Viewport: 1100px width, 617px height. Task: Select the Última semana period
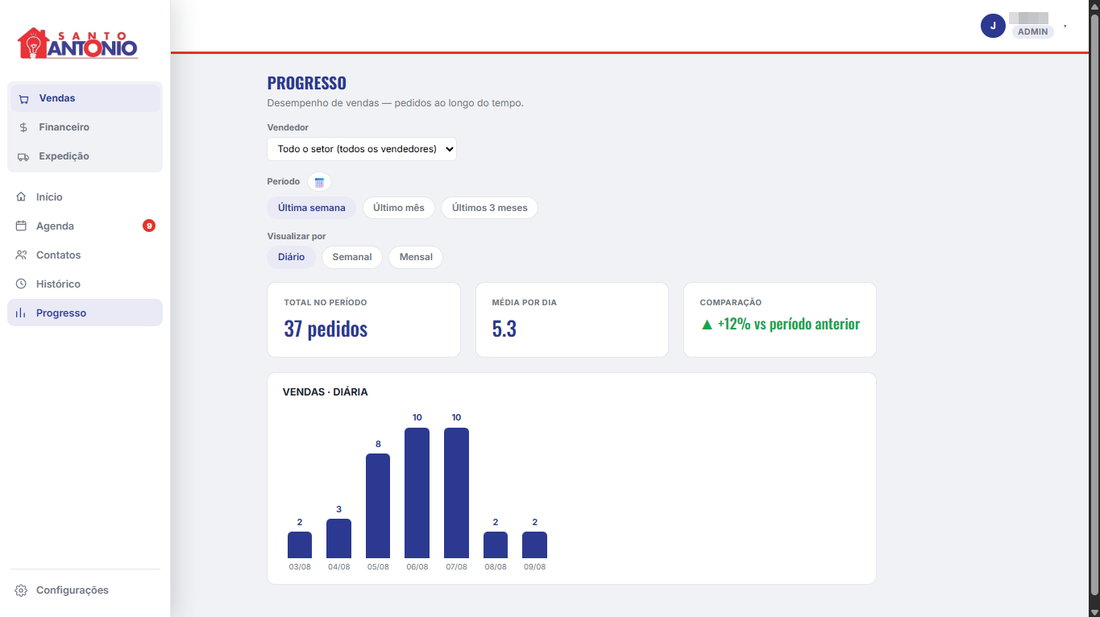311,208
